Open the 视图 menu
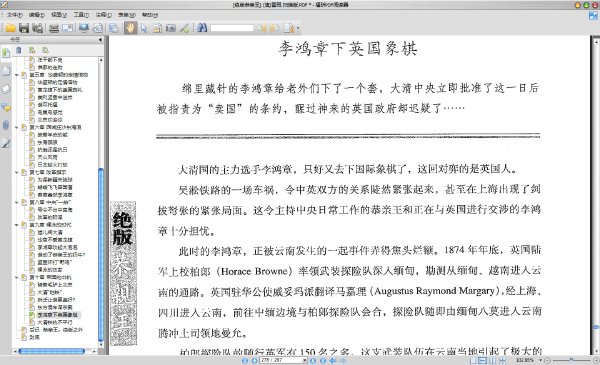The width and height of the screenshot is (600, 365). tap(59, 15)
